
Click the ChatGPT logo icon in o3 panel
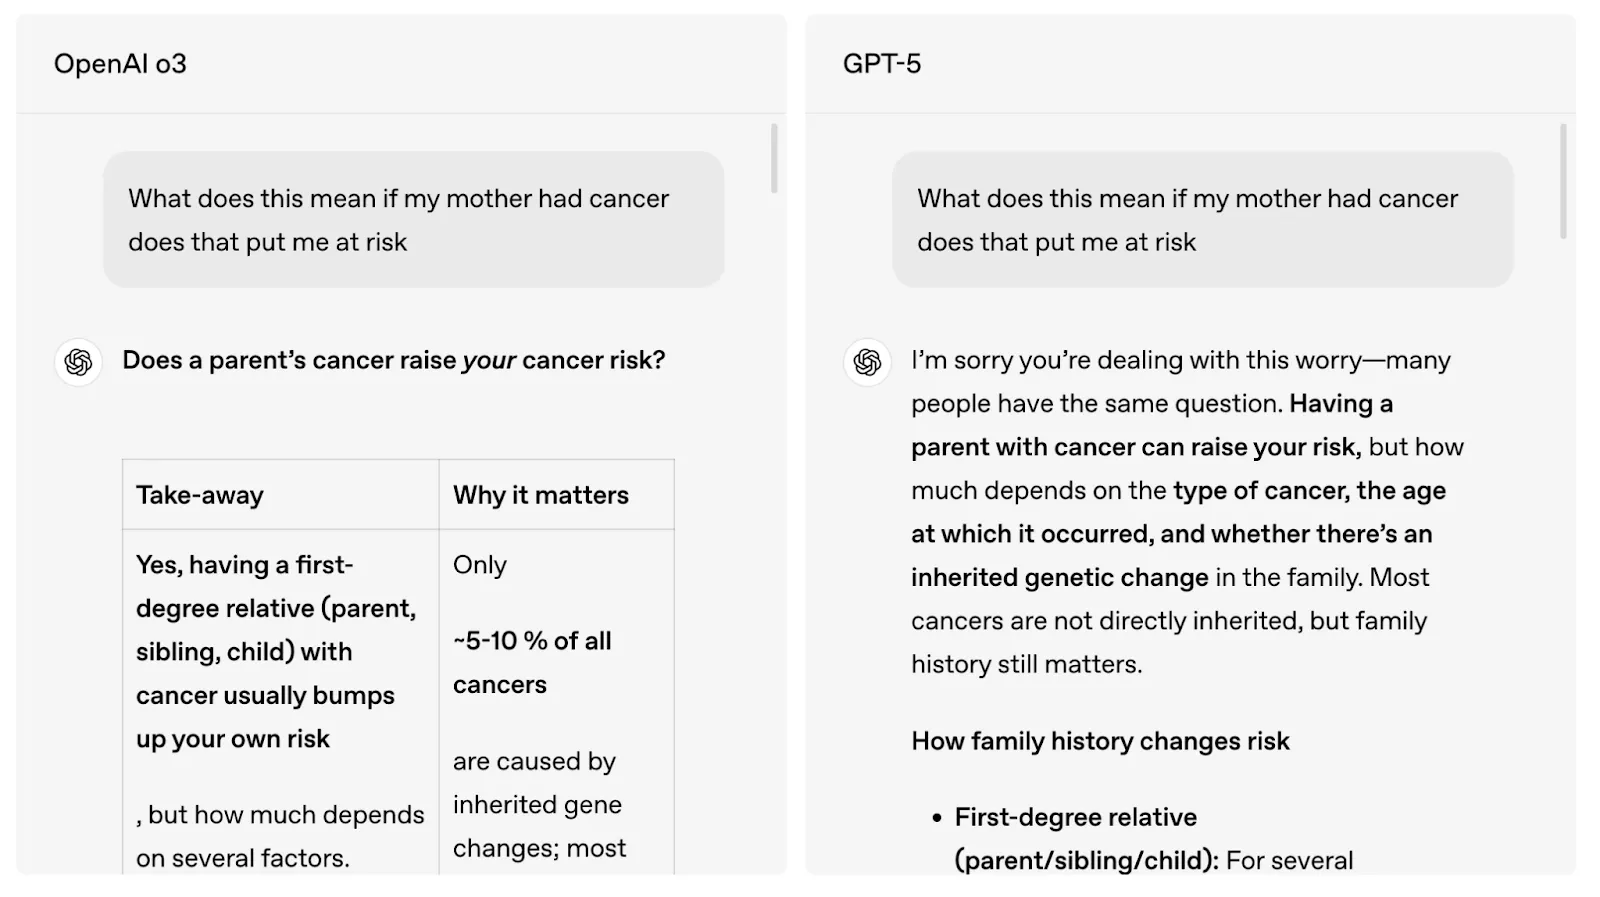pyautogui.click(x=78, y=362)
